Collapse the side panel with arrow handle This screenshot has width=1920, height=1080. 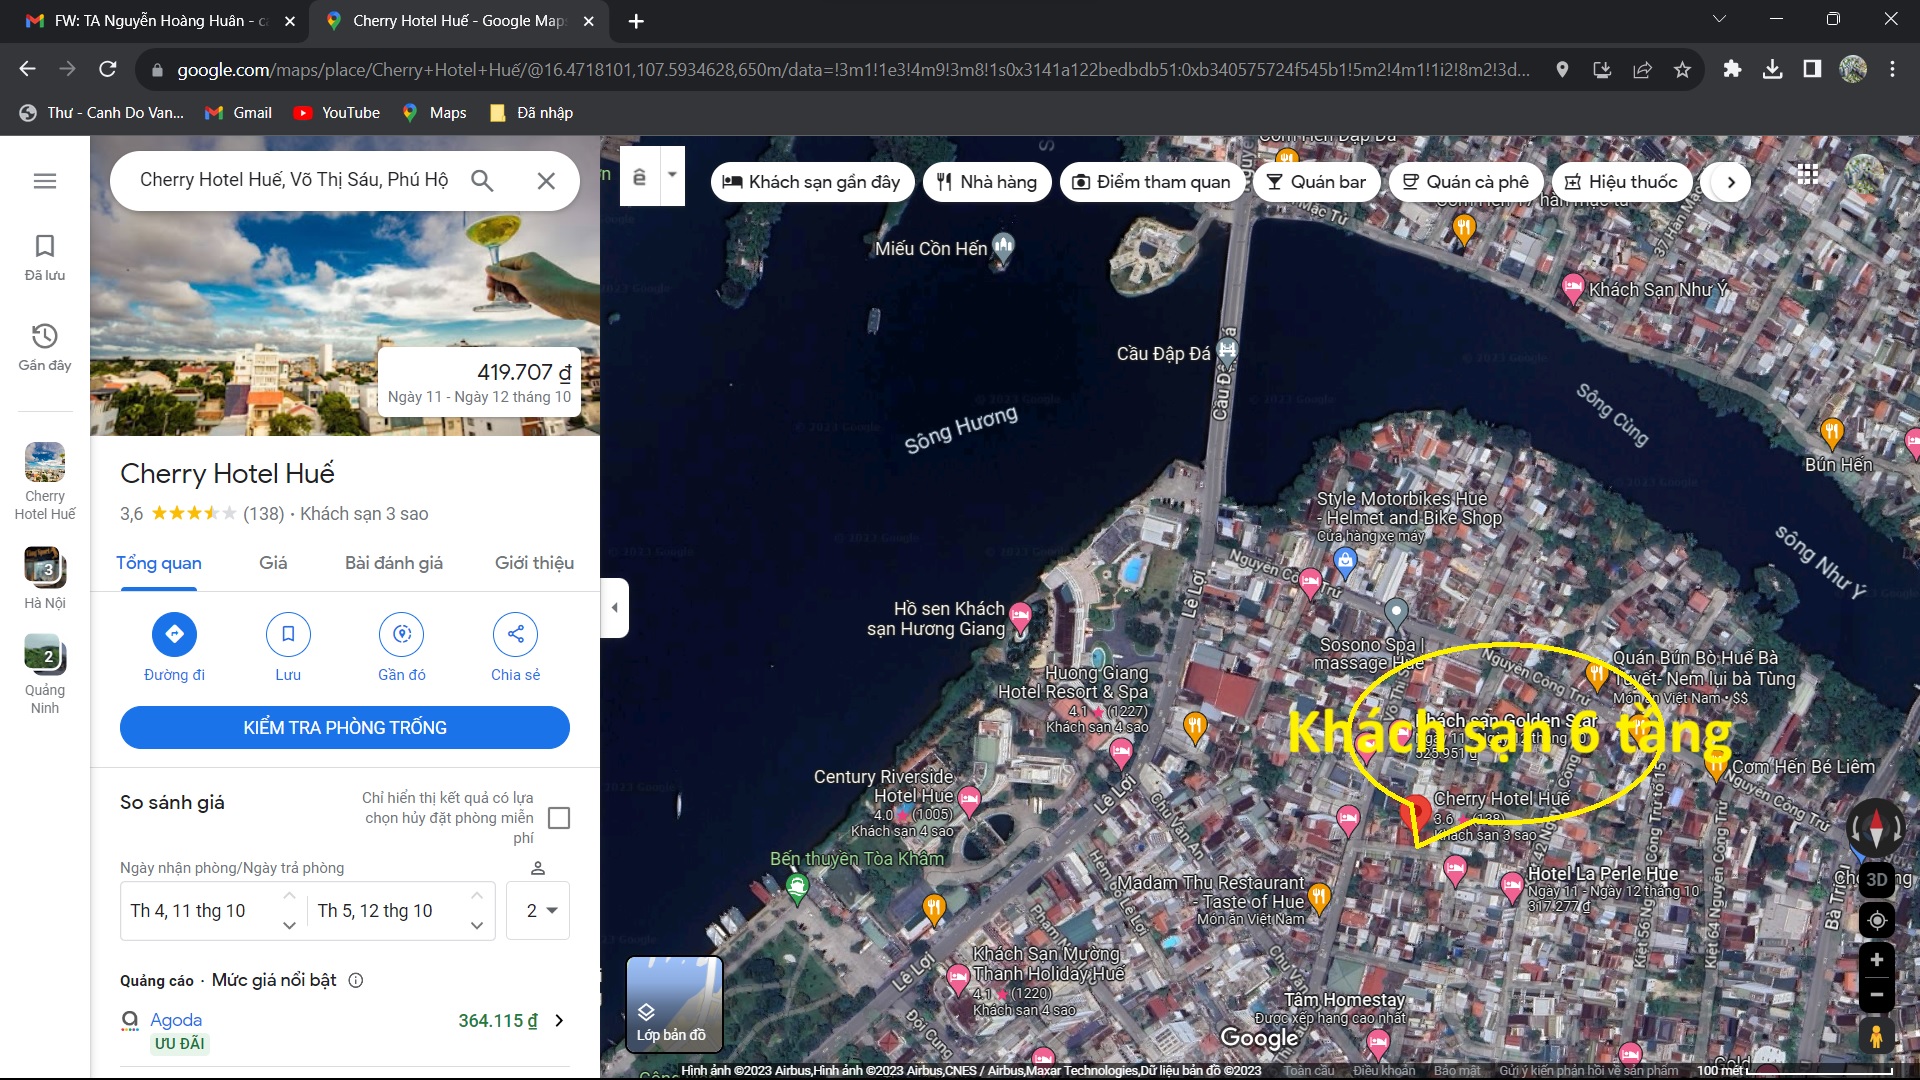[614, 608]
